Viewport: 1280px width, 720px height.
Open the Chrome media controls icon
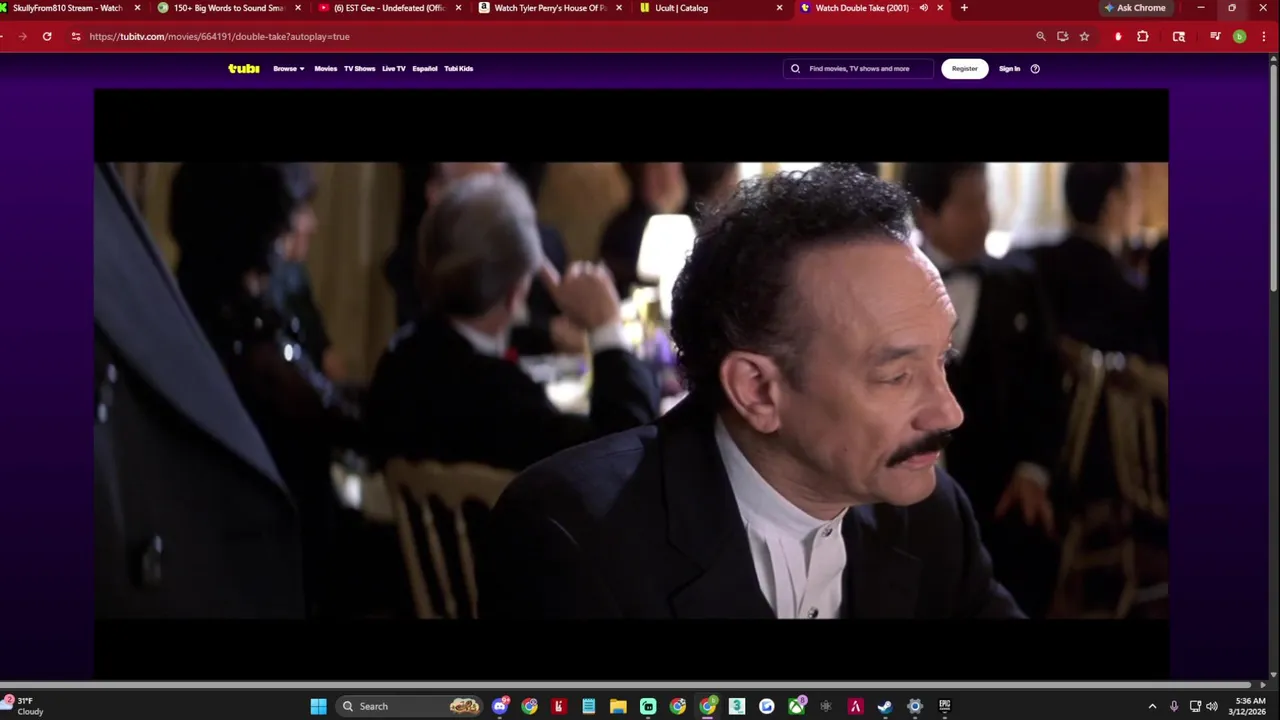coord(1215,36)
